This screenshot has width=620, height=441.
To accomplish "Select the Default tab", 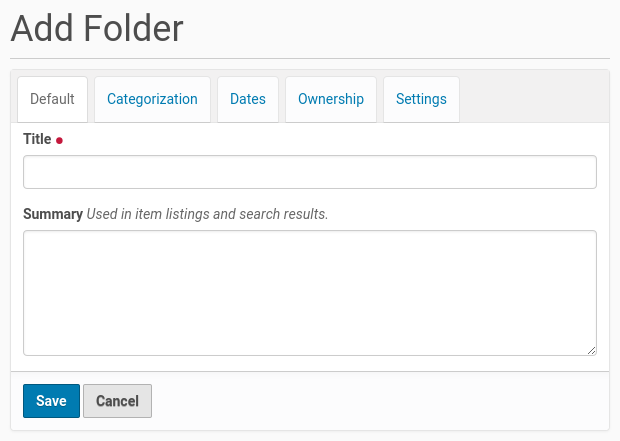I will point(53,99).
